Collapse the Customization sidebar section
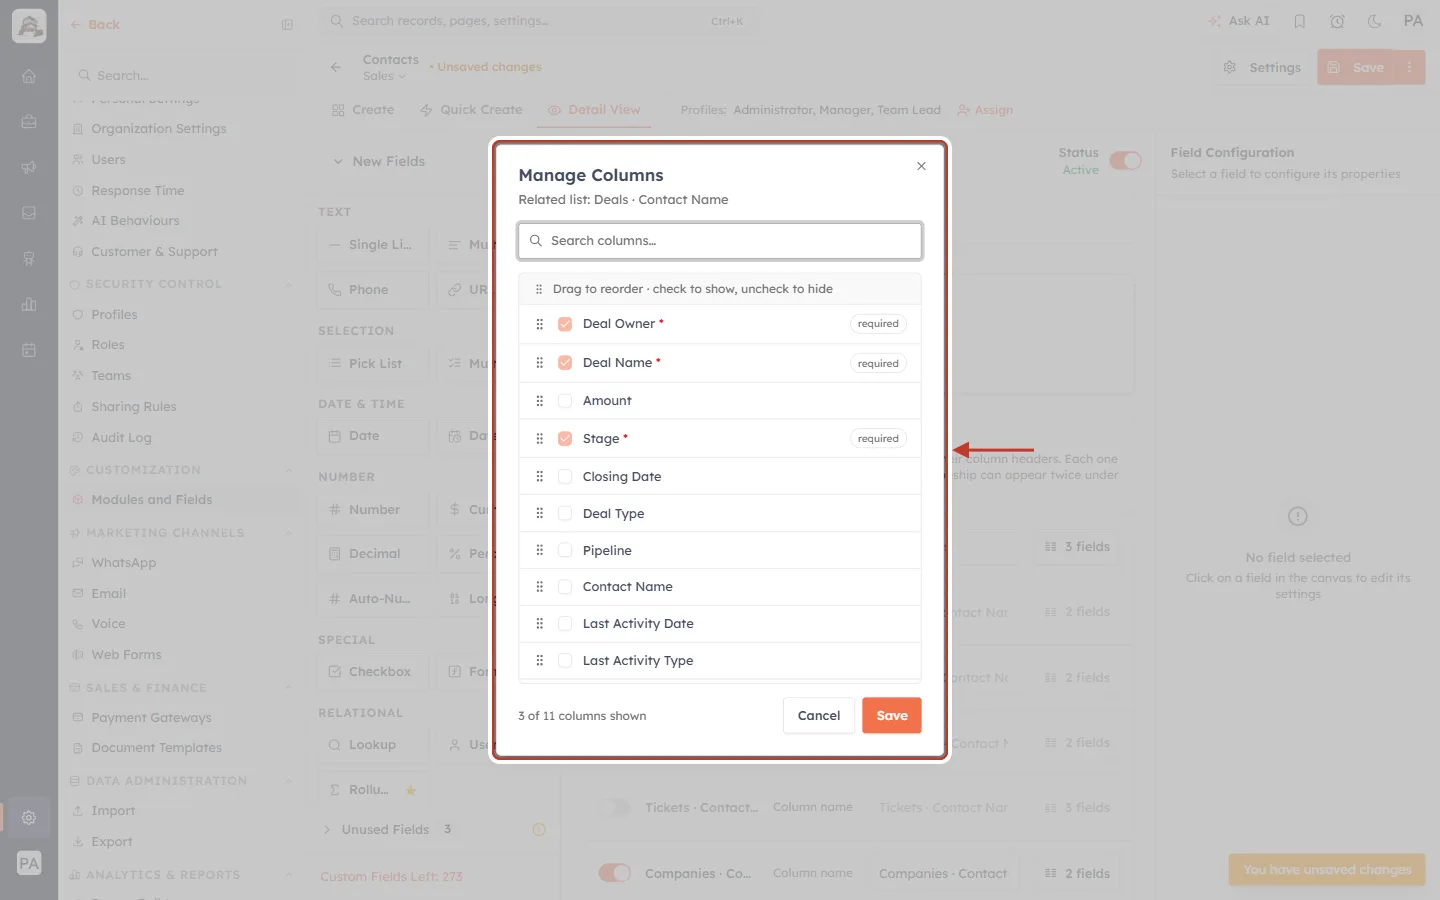The image size is (1440, 900). [288, 470]
